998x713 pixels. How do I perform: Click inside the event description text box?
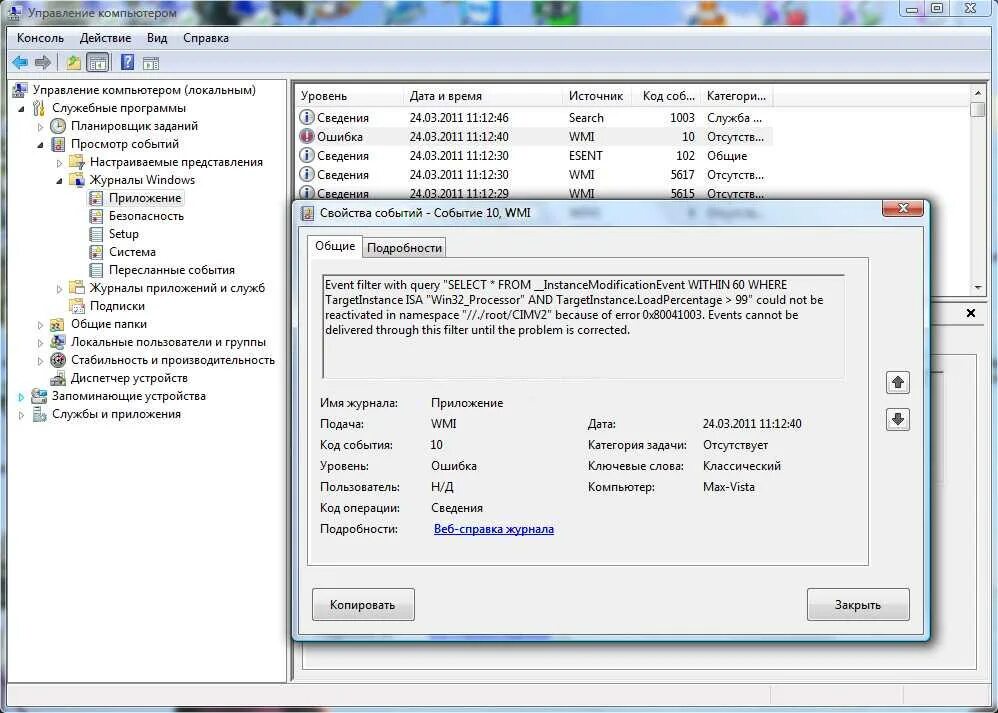coord(584,327)
